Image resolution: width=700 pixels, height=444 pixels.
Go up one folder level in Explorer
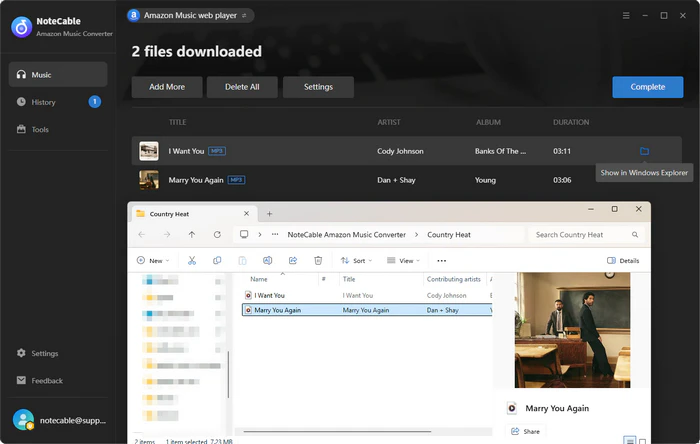pyautogui.click(x=192, y=234)
